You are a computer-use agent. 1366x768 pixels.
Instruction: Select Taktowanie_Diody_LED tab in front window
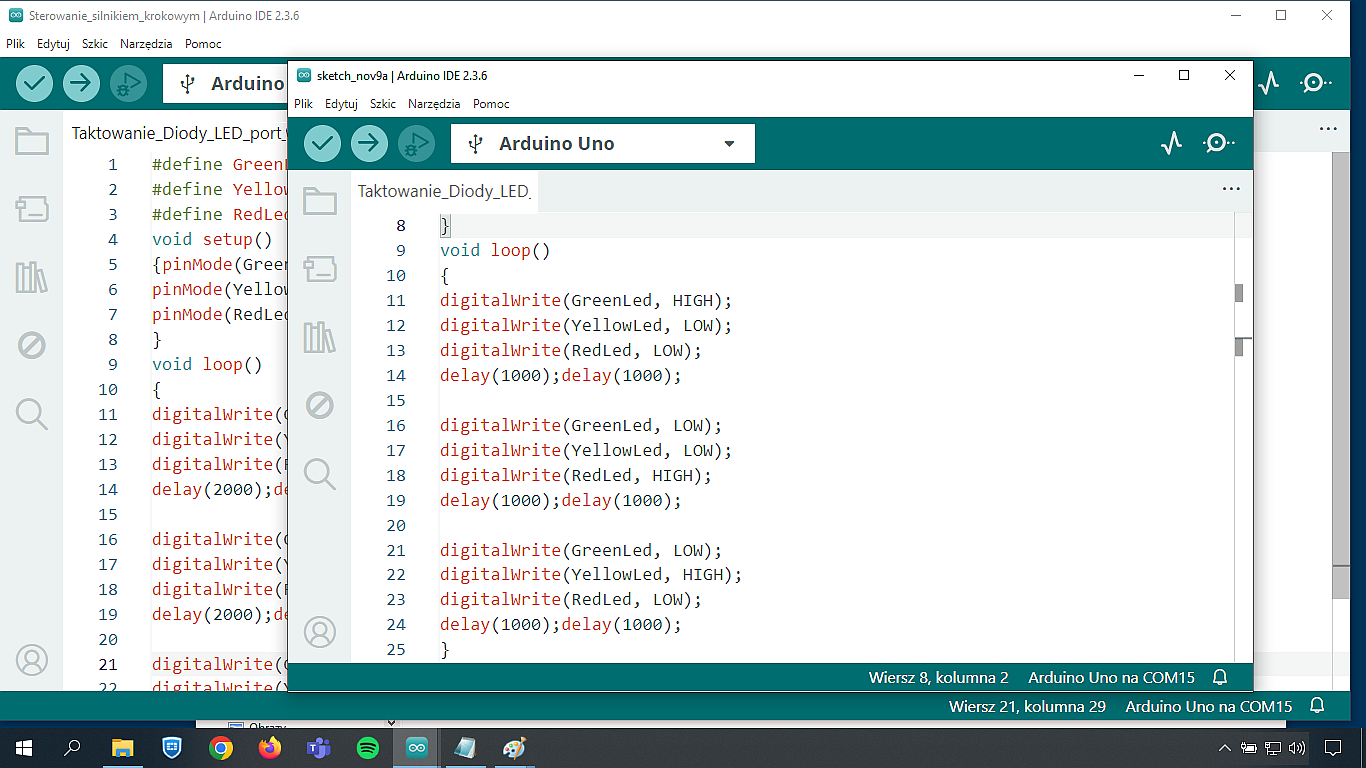coord(443,191)
